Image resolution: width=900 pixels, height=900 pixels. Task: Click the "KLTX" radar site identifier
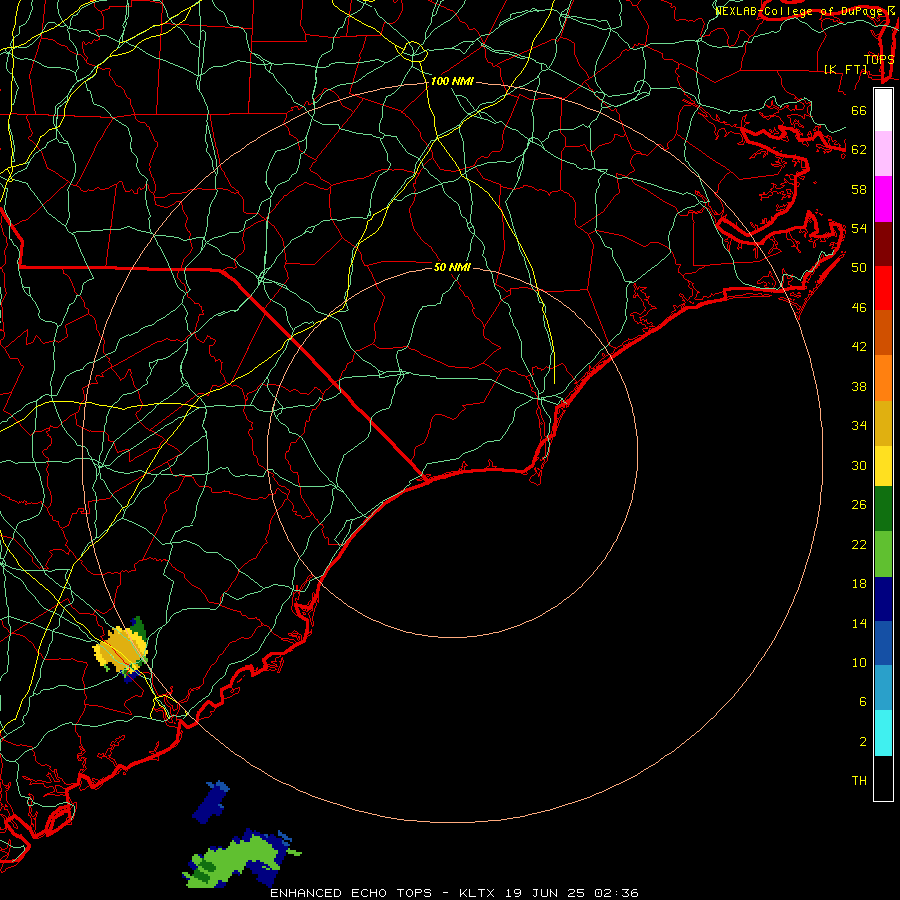(x=479, y=893)
